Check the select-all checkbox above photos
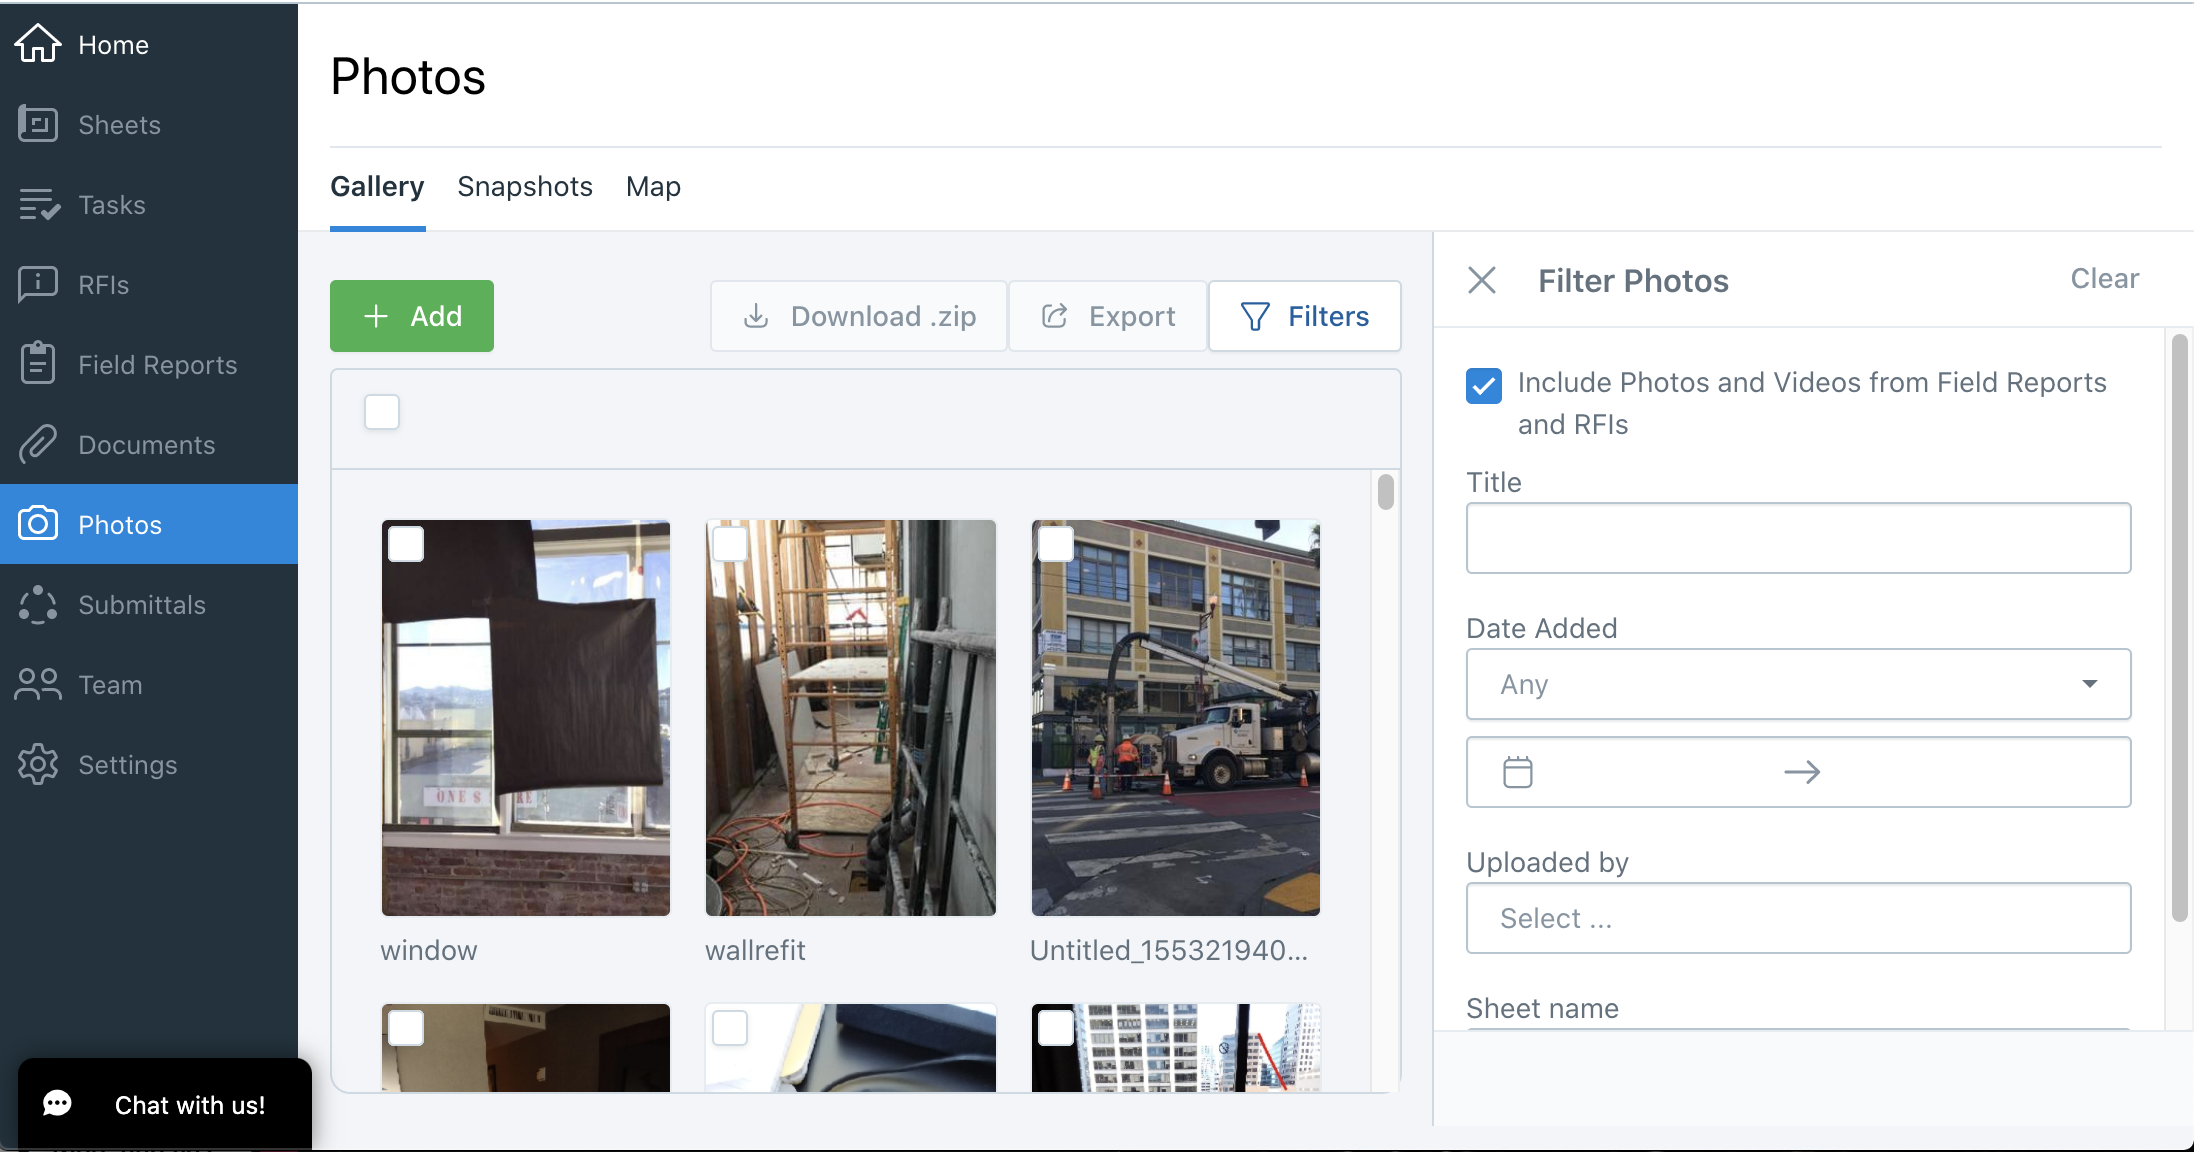2194x1152 pixels. click(x=381, y=411)
